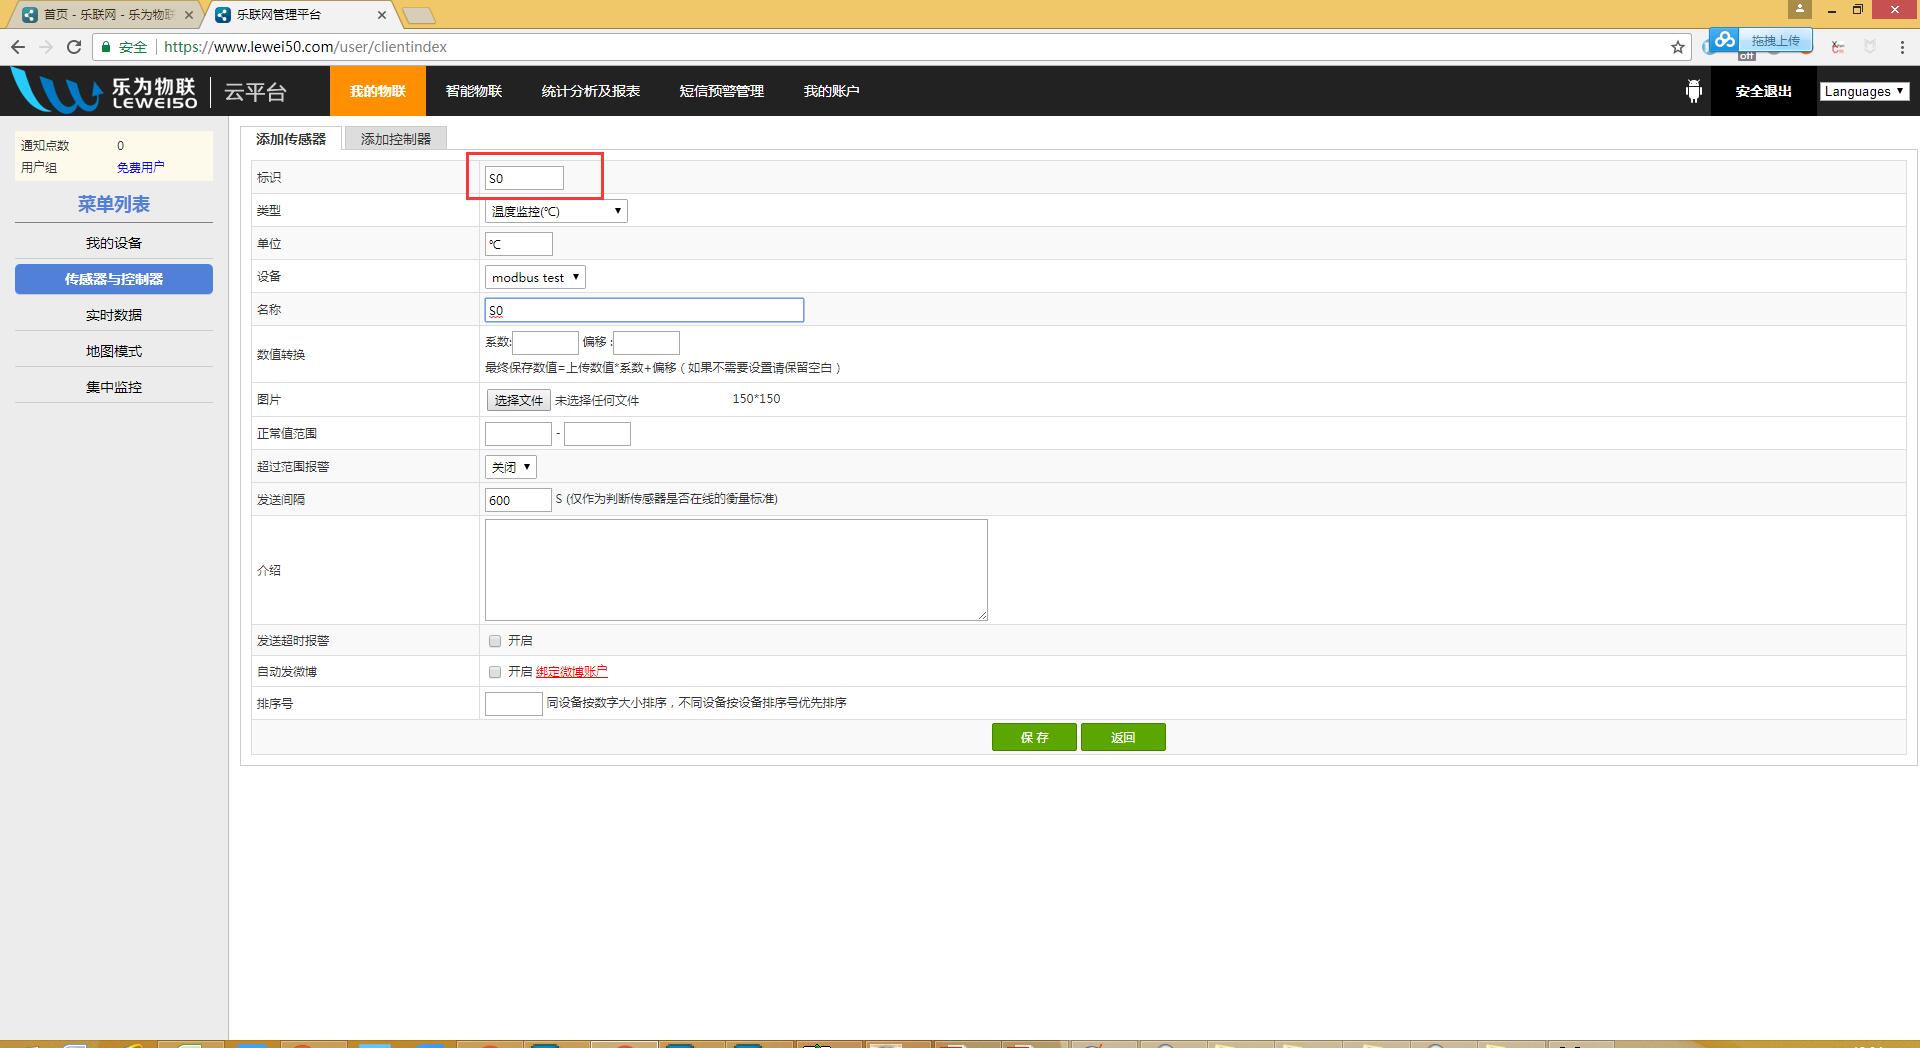Viewport: 1920px width, 1048px height.
Task: Click the Lewei50 logo
Action: click(105, 91)
